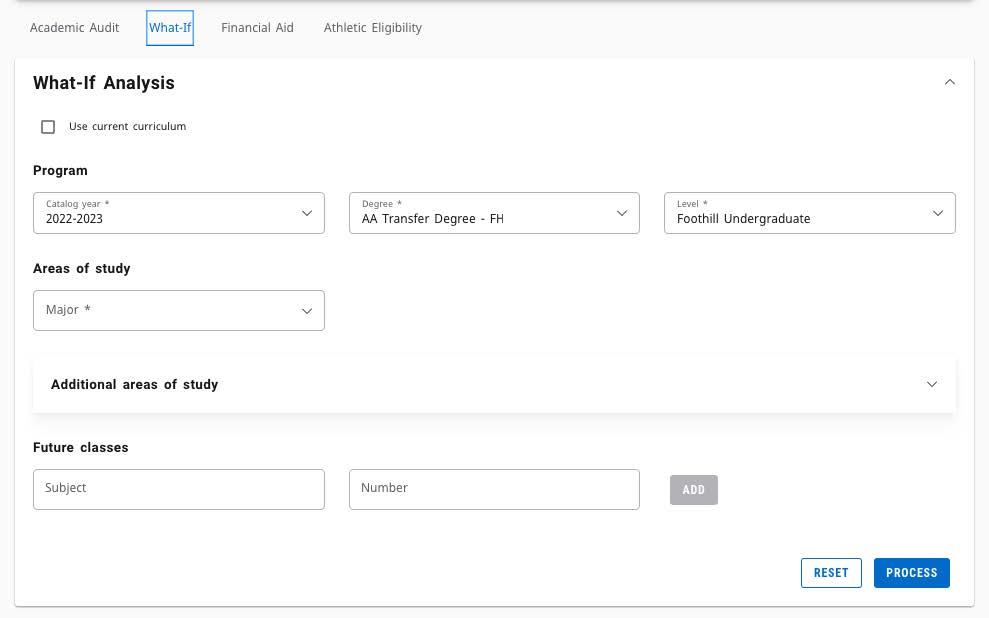Click the Level field's chevron icon
The image size is (989, 618).
tap(938, 213)
